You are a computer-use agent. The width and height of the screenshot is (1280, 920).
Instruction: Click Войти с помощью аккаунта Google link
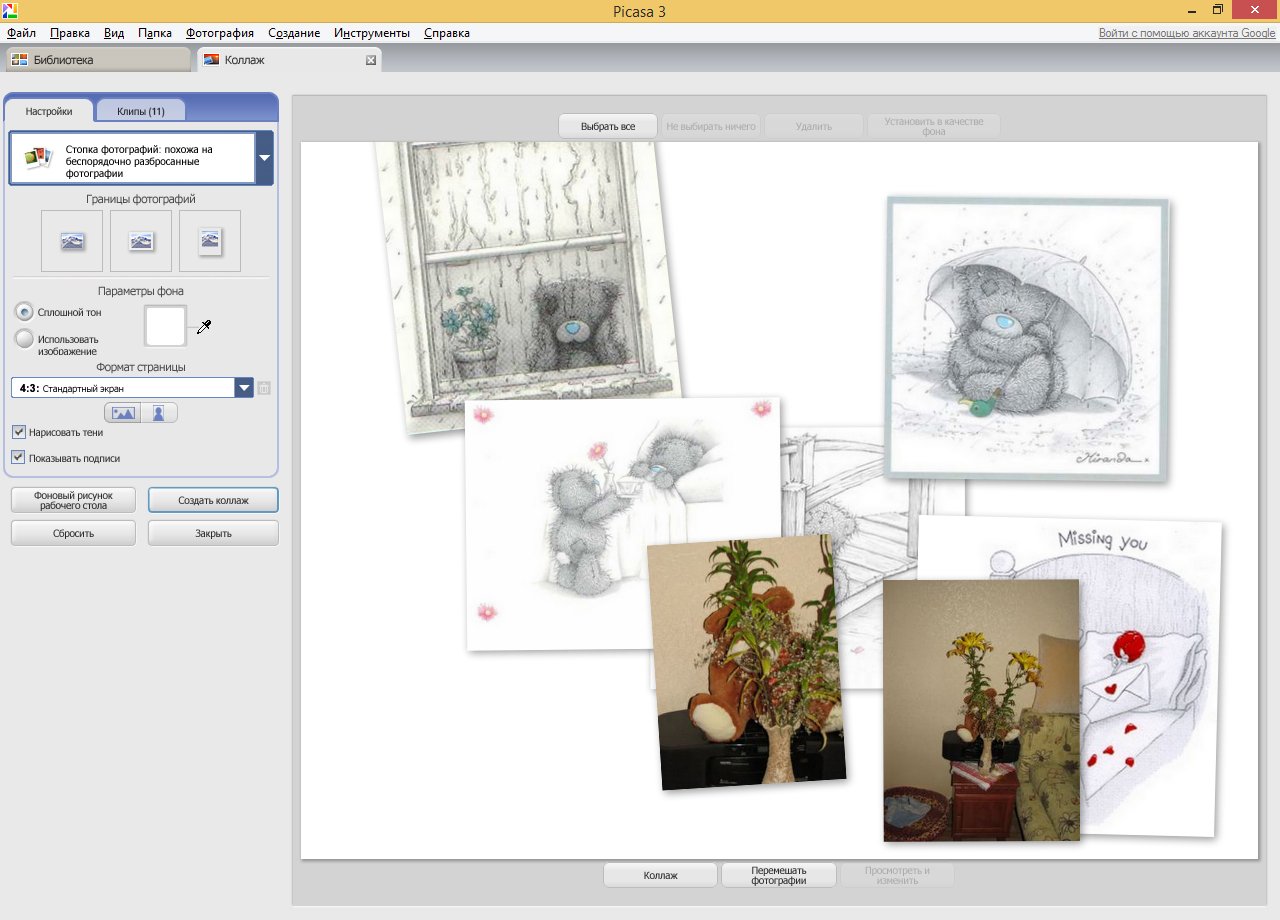[1187, 33]
